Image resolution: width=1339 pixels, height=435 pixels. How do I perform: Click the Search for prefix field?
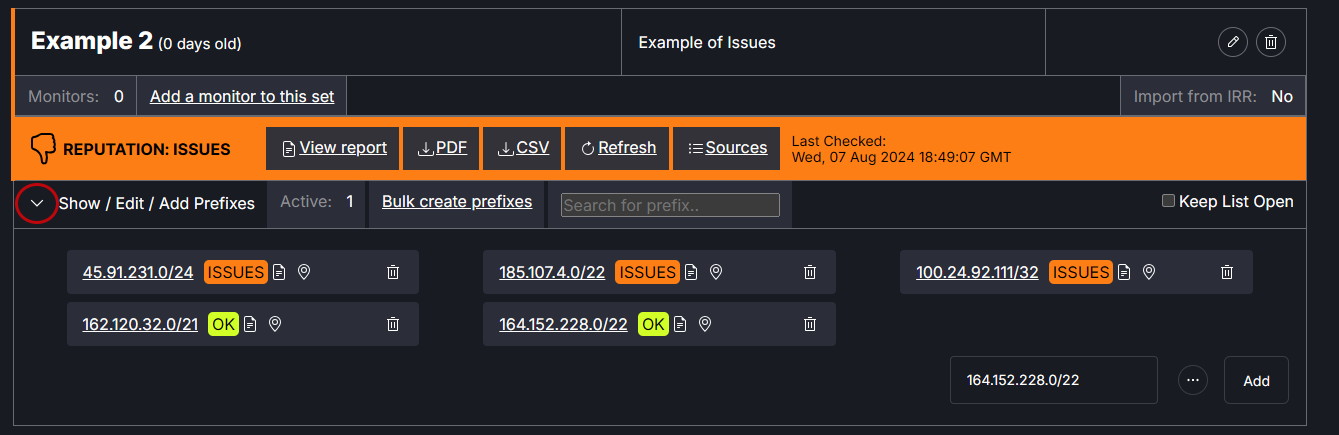[670, 205]
